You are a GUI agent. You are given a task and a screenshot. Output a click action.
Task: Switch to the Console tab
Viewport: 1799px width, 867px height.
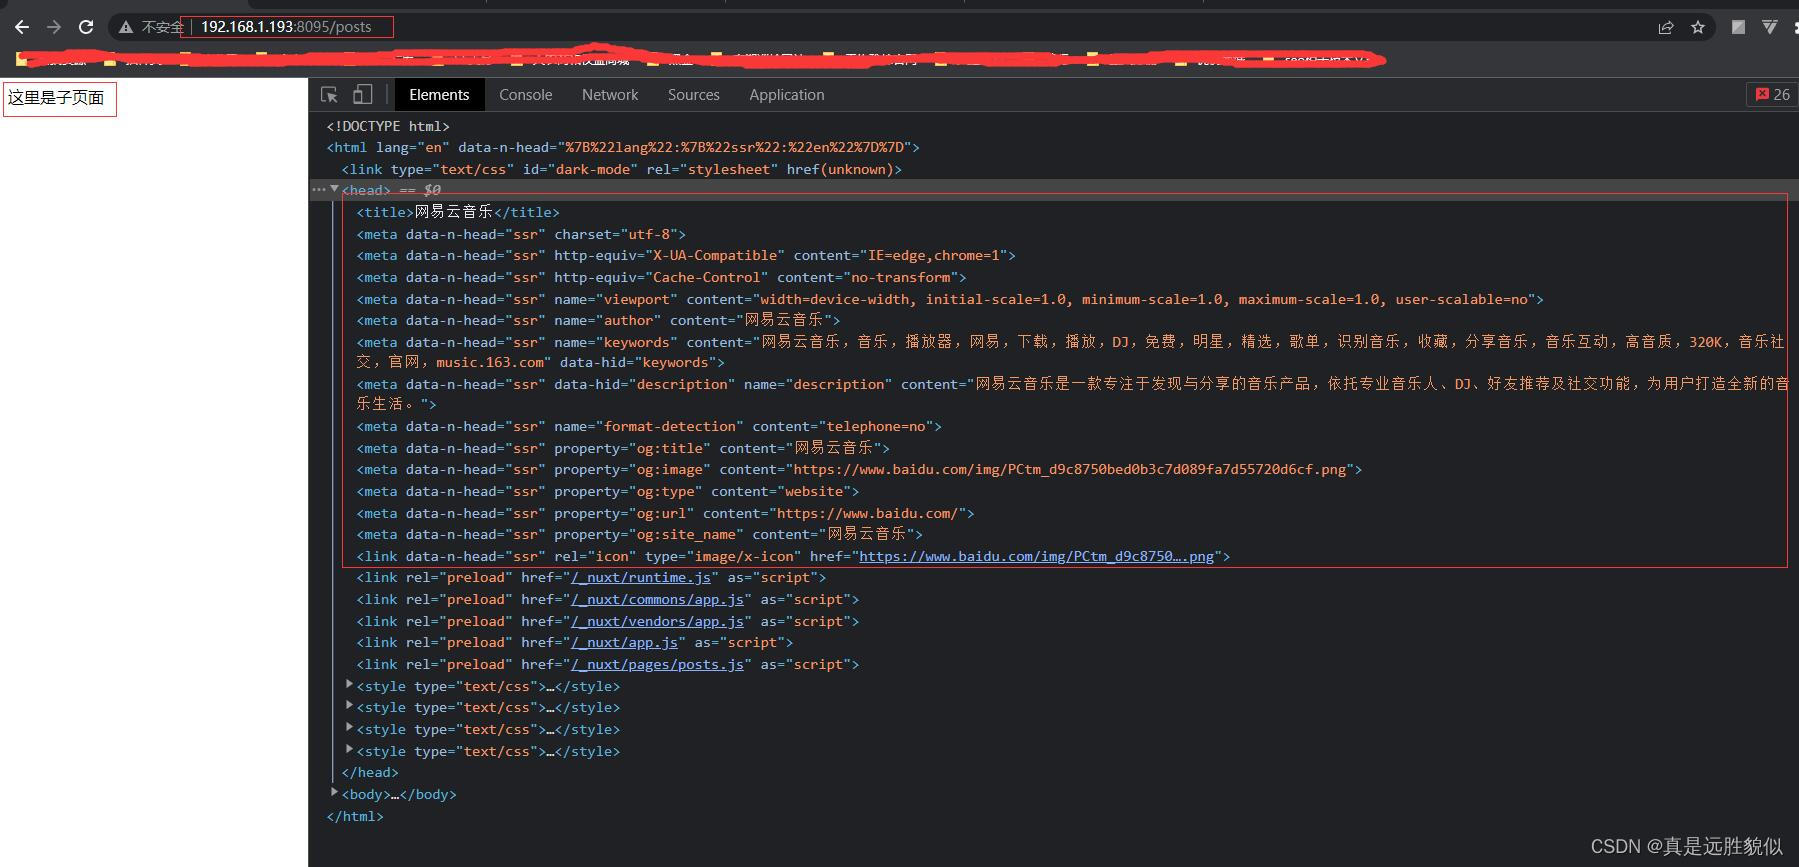pyautogui.click(x=526, y=94)
